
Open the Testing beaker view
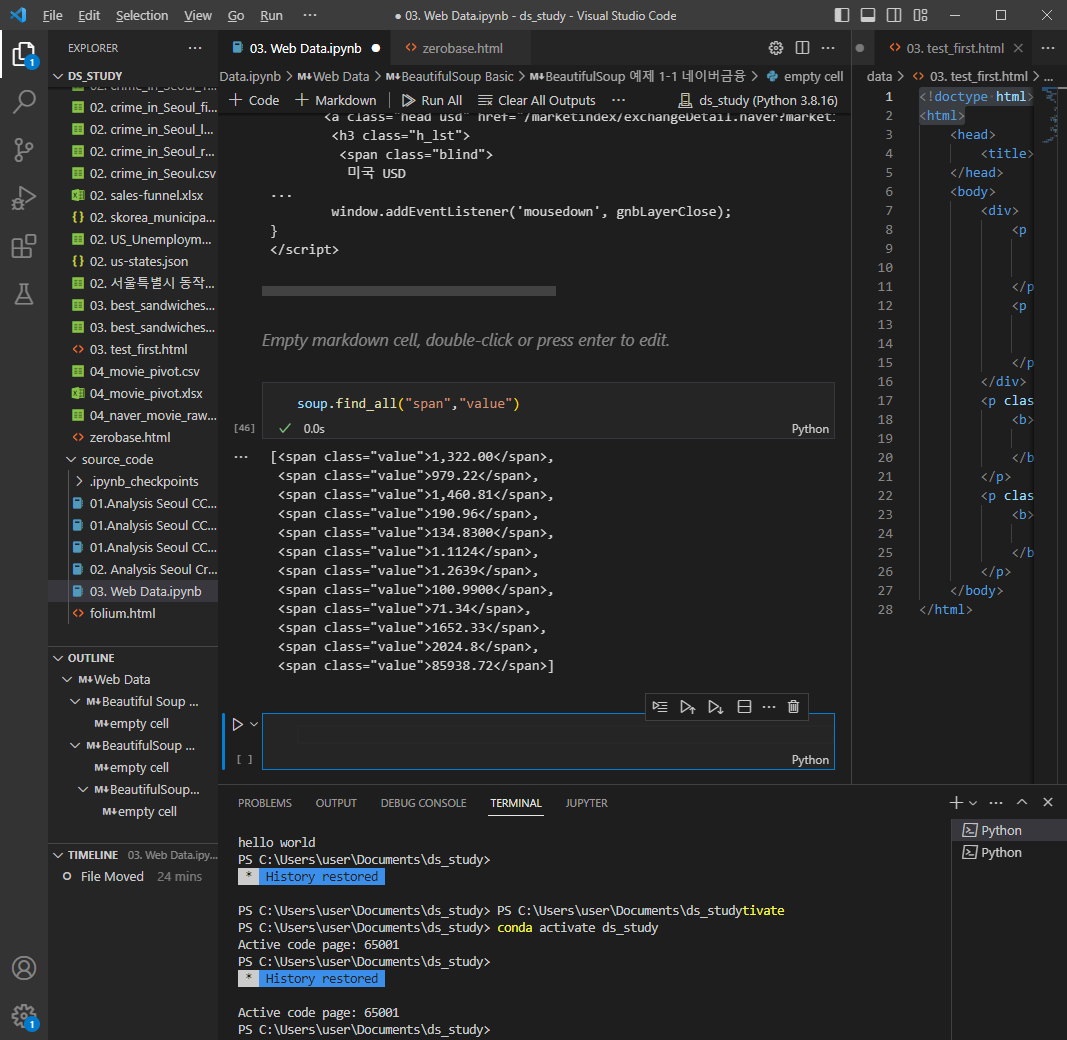click(x=24, y=294)
